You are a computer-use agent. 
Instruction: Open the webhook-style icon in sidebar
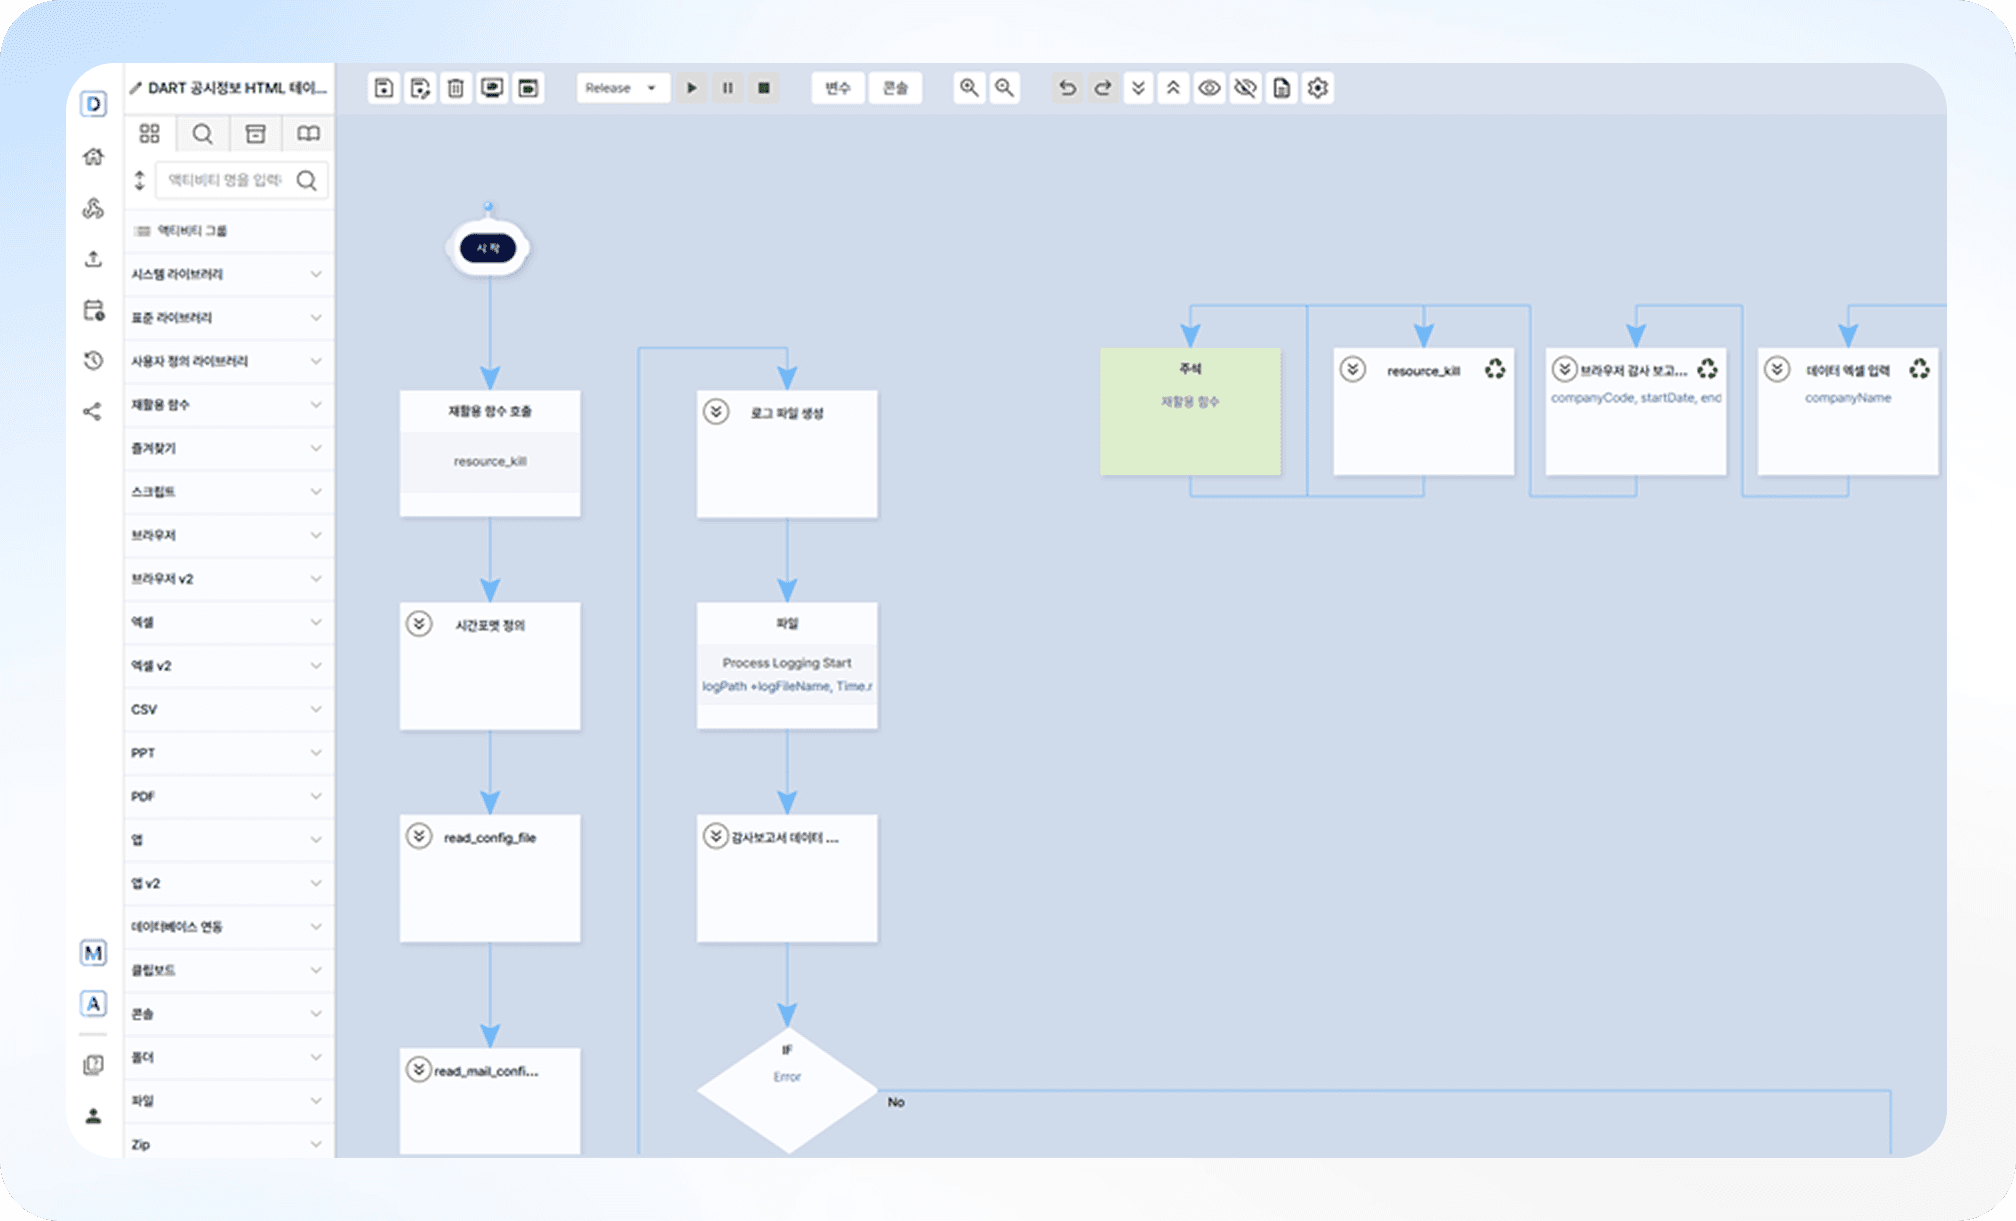point(93,208)
